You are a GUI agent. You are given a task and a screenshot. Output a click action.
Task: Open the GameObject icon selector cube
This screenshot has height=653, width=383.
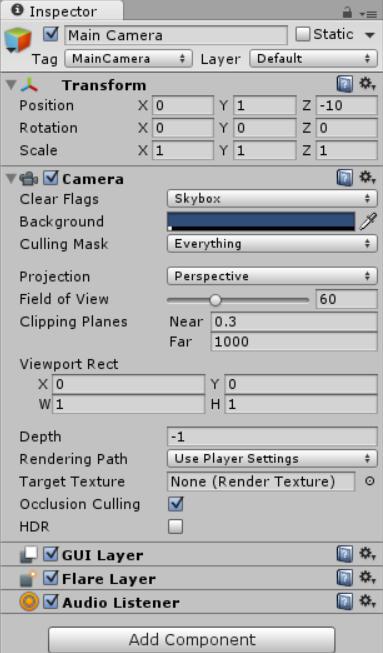pyautogui.click(x=17, y=41)
